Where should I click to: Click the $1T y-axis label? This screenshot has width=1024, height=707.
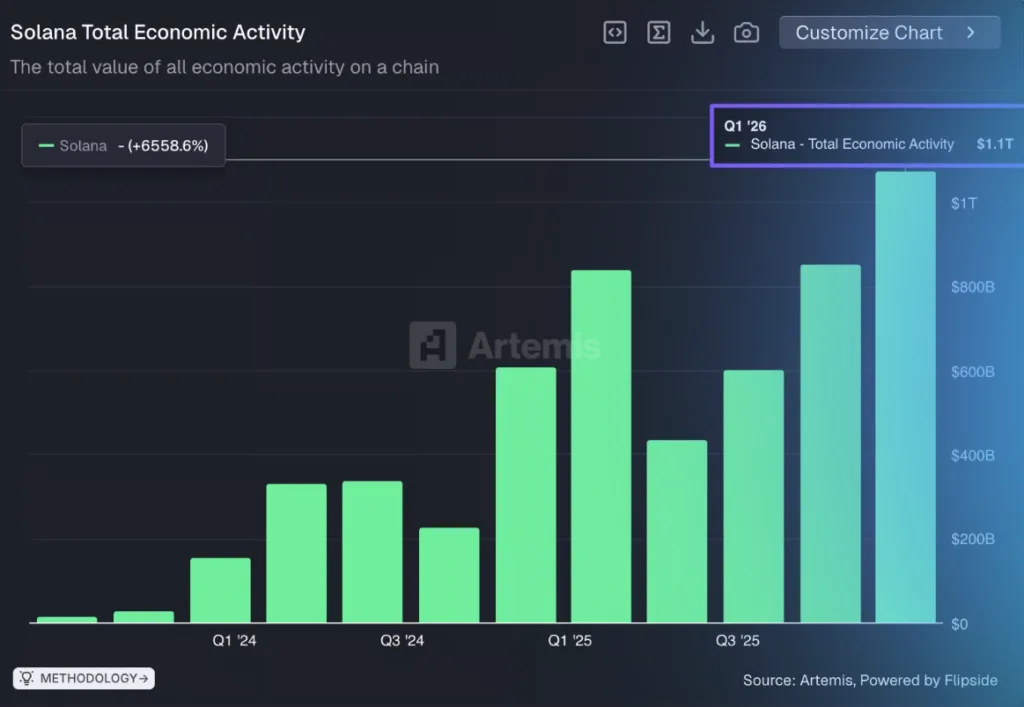[x=964, y=203]
